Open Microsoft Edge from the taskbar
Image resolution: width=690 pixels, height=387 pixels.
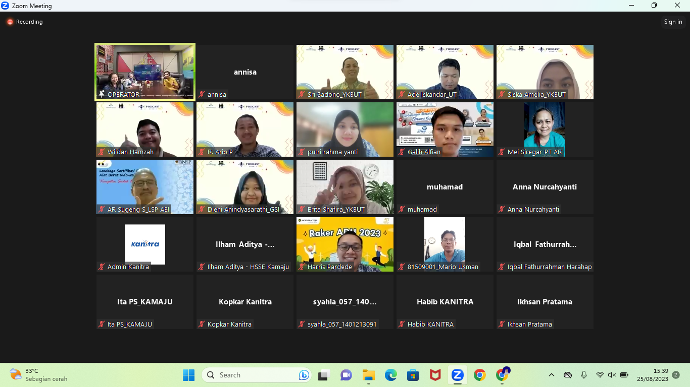tap(391, 375)
